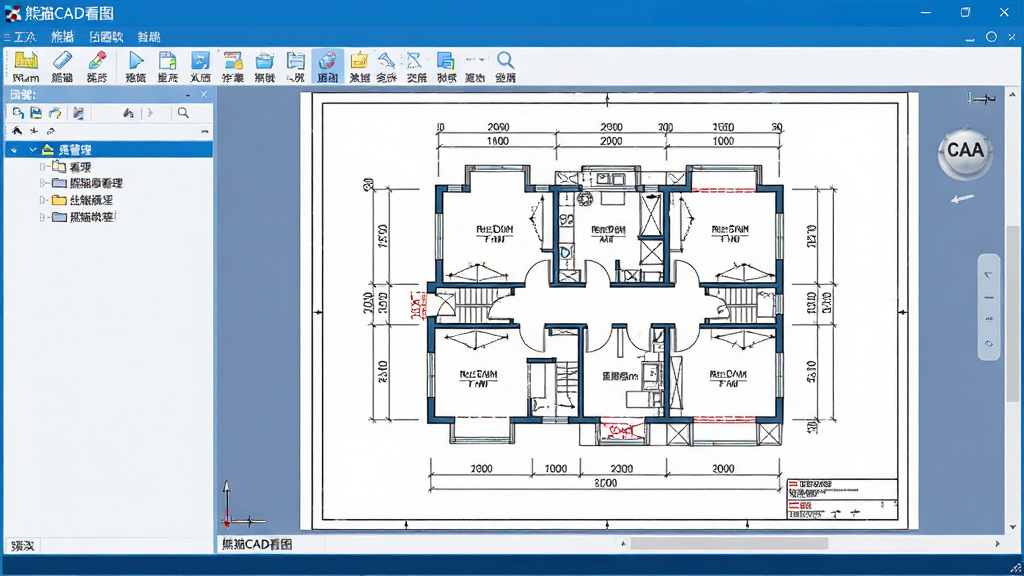Click the scroll-down arrow beside the canvas
Image resolution: width=1024 pixels, height=576 pixels.
[1013, 526]
